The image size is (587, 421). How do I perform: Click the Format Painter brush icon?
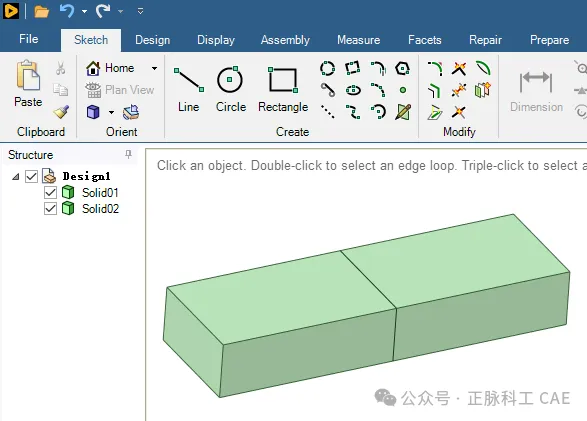click(61, 112)
